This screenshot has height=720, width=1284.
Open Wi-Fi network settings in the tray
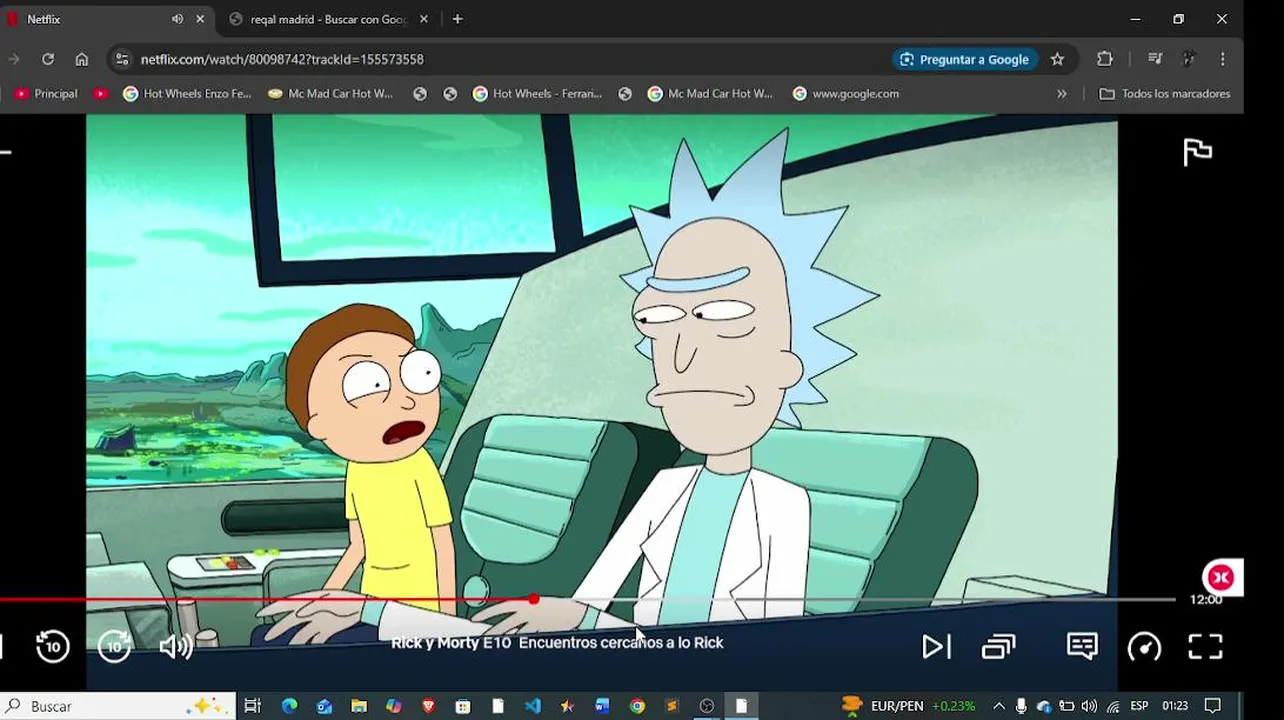point(1113,706)
